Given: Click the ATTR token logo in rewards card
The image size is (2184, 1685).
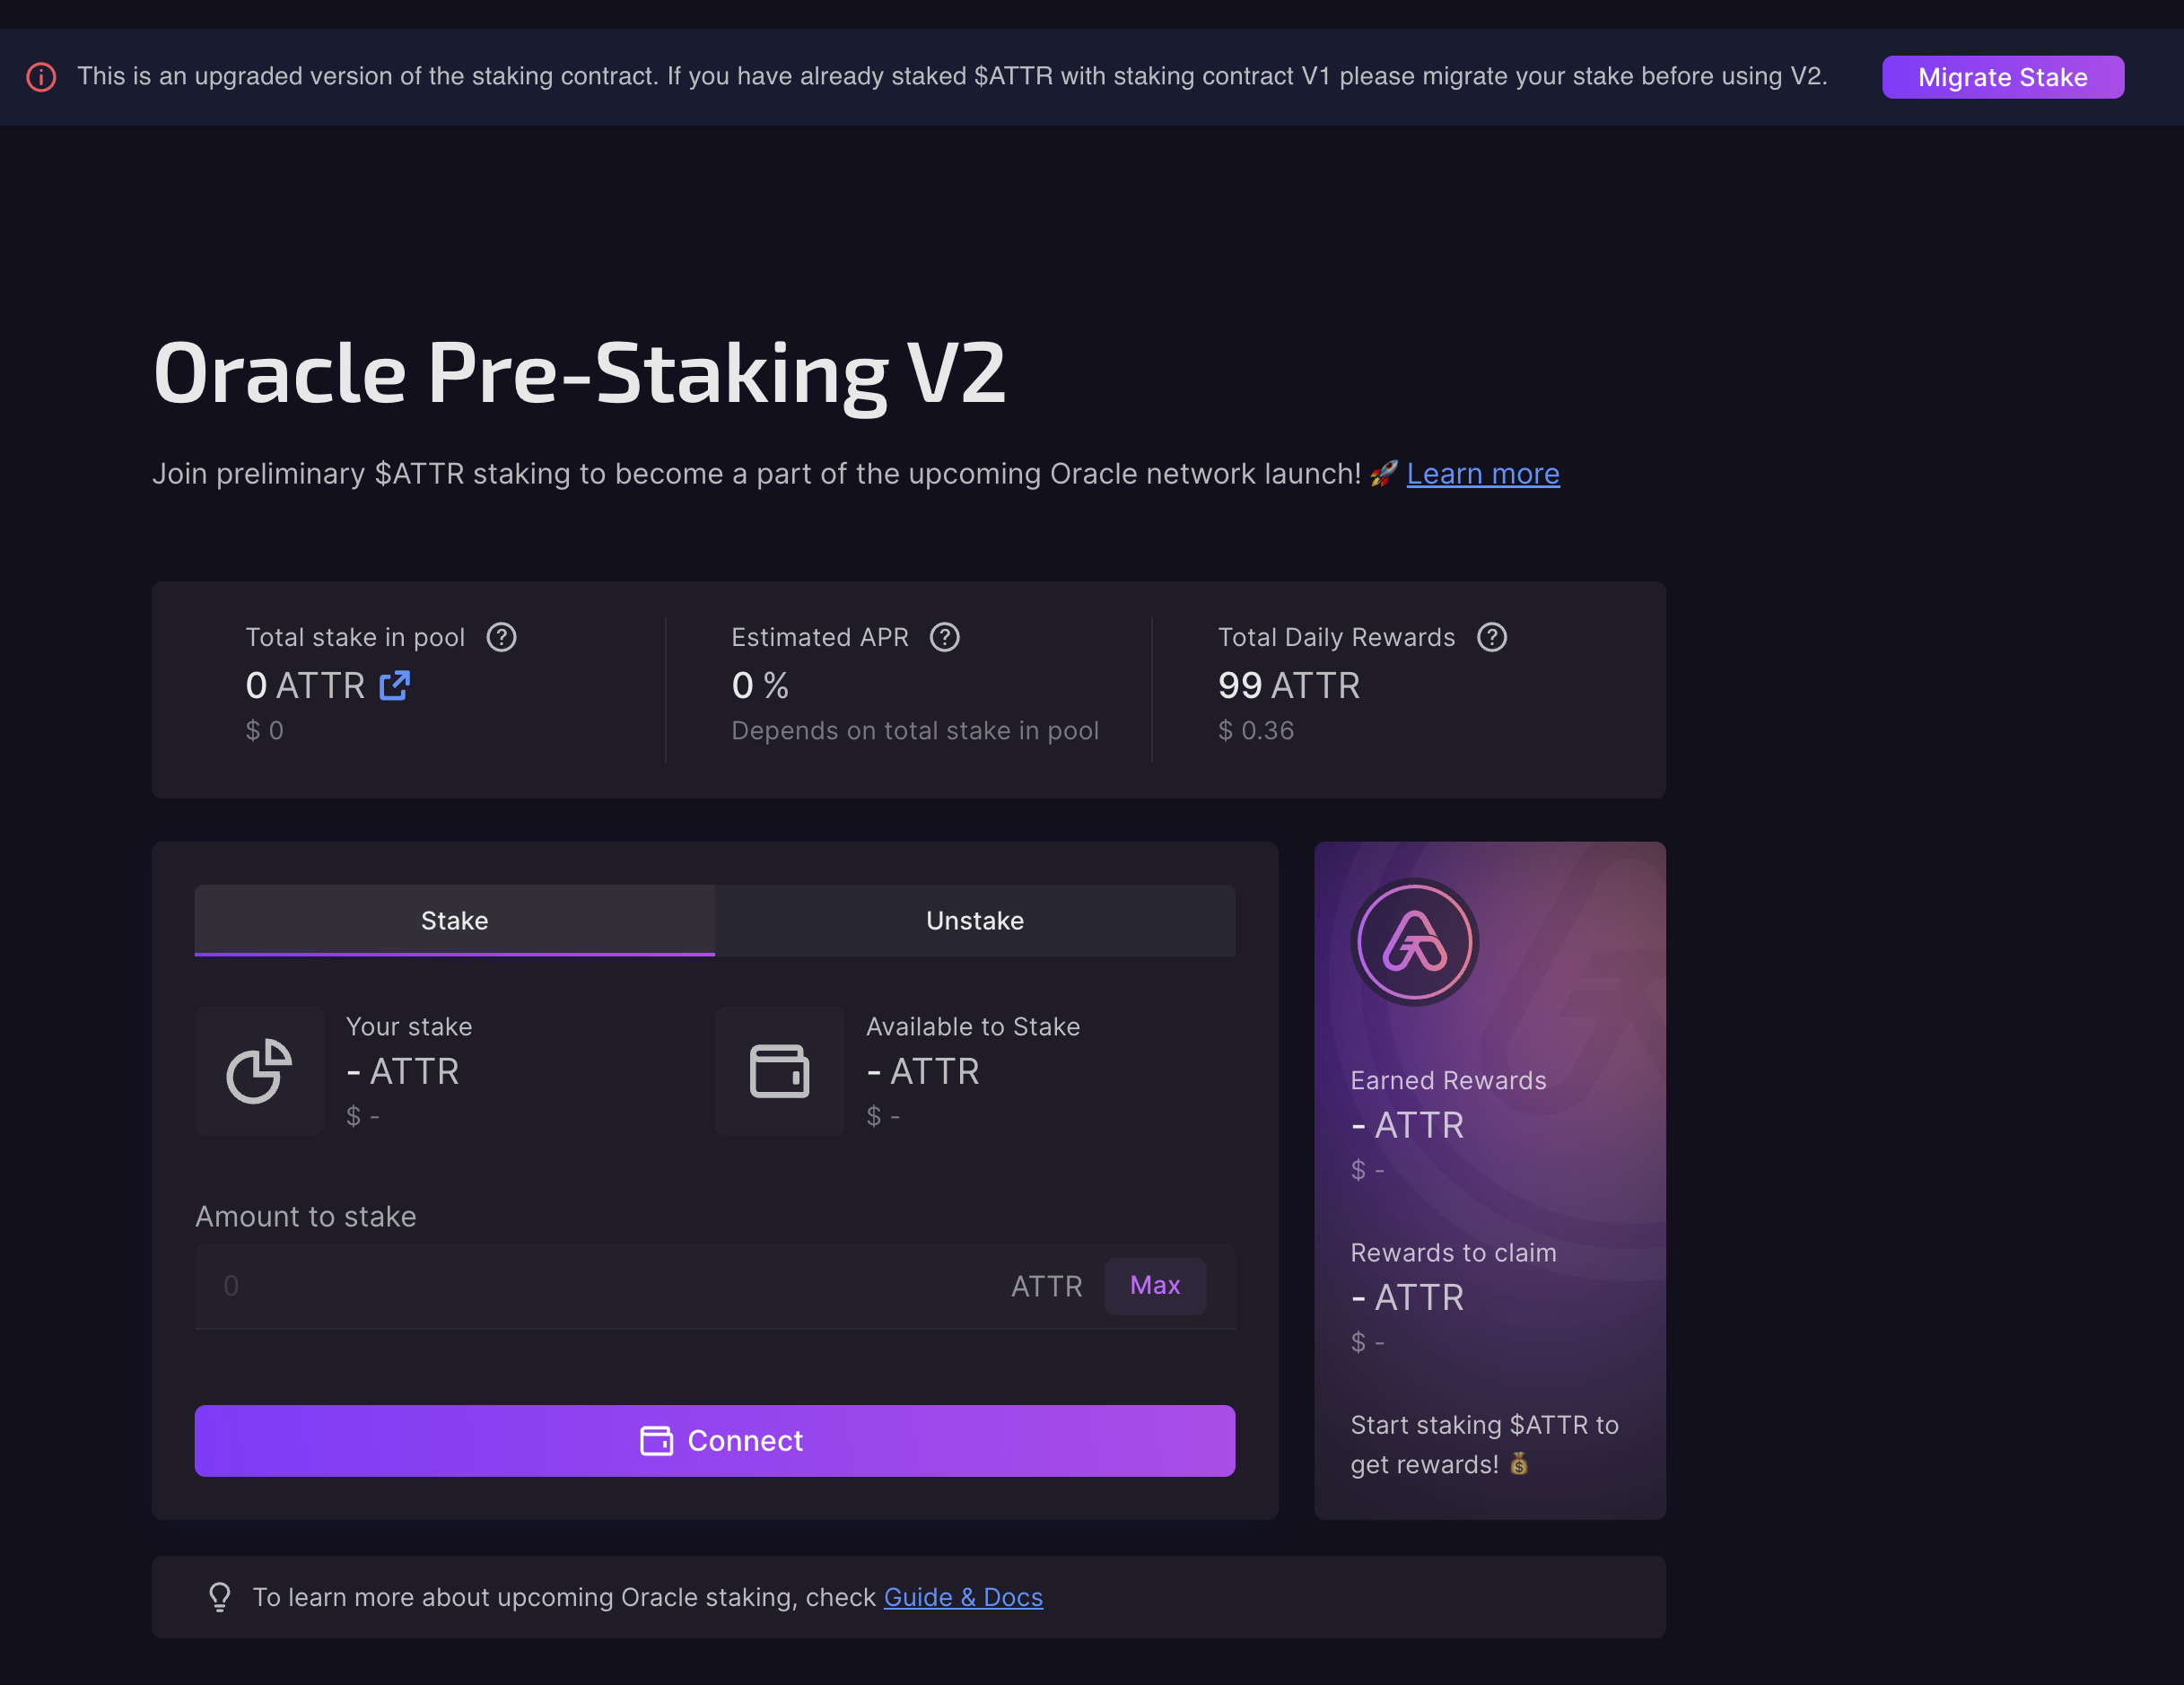Looking at the screenshot, I should point(1414,942).
